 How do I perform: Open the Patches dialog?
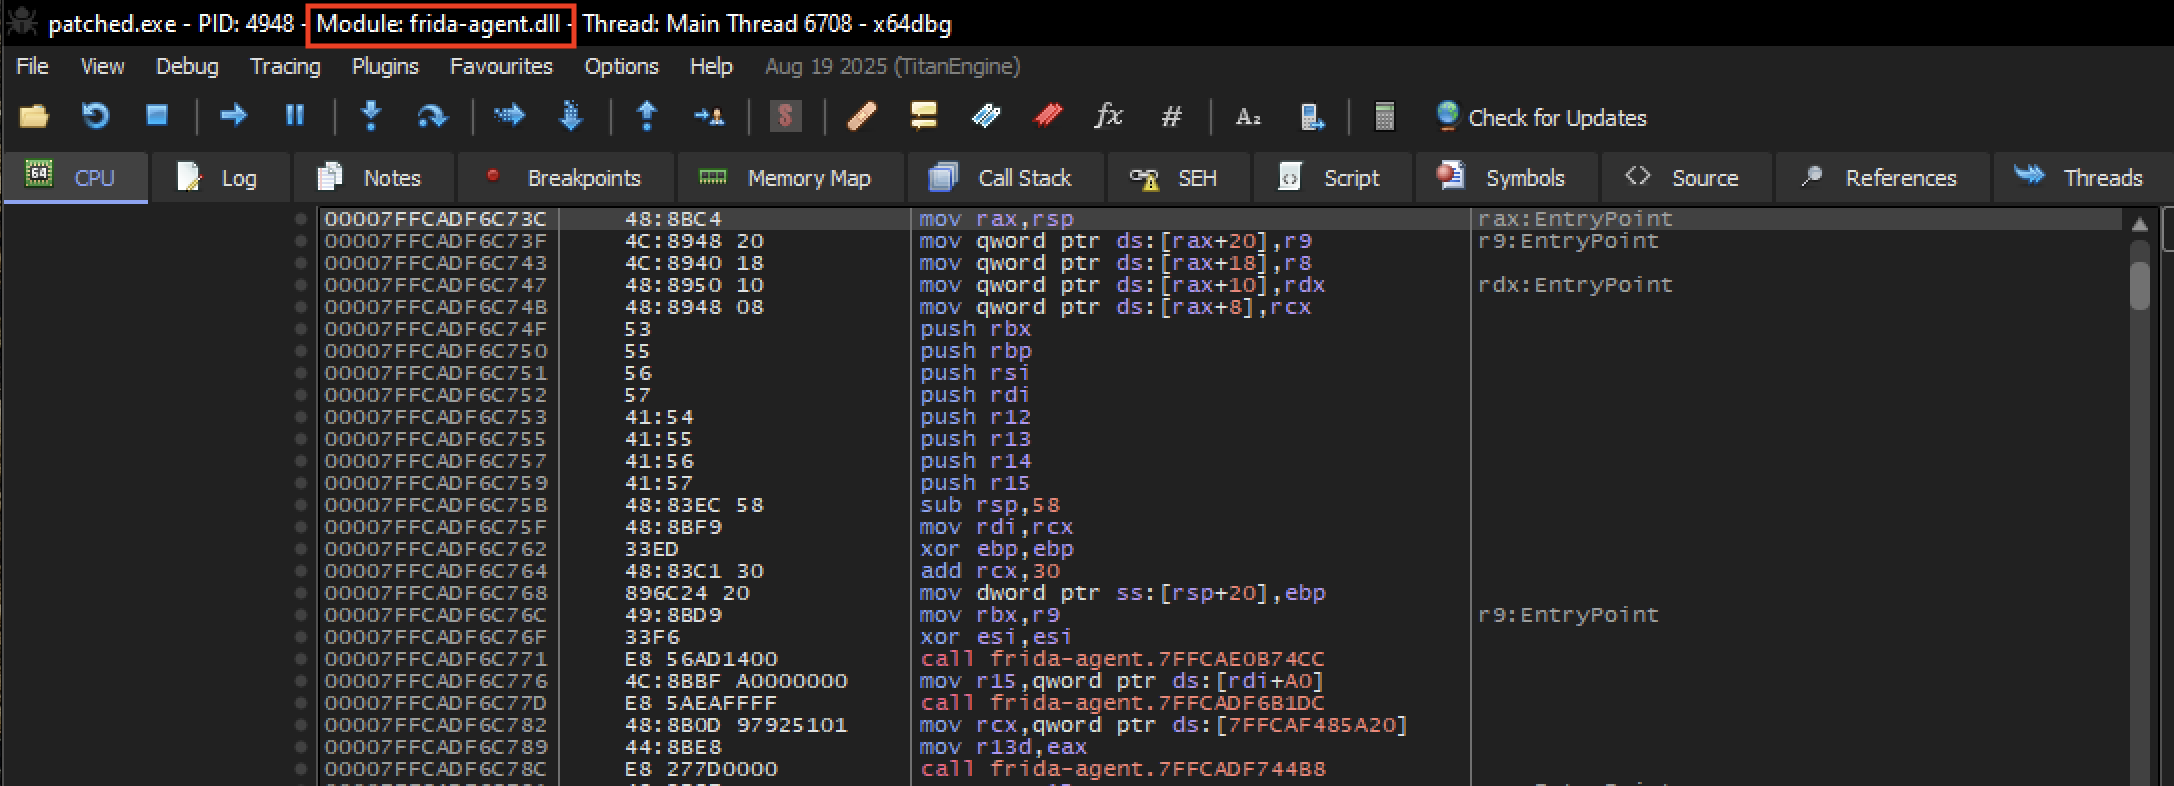coord(862,117)
